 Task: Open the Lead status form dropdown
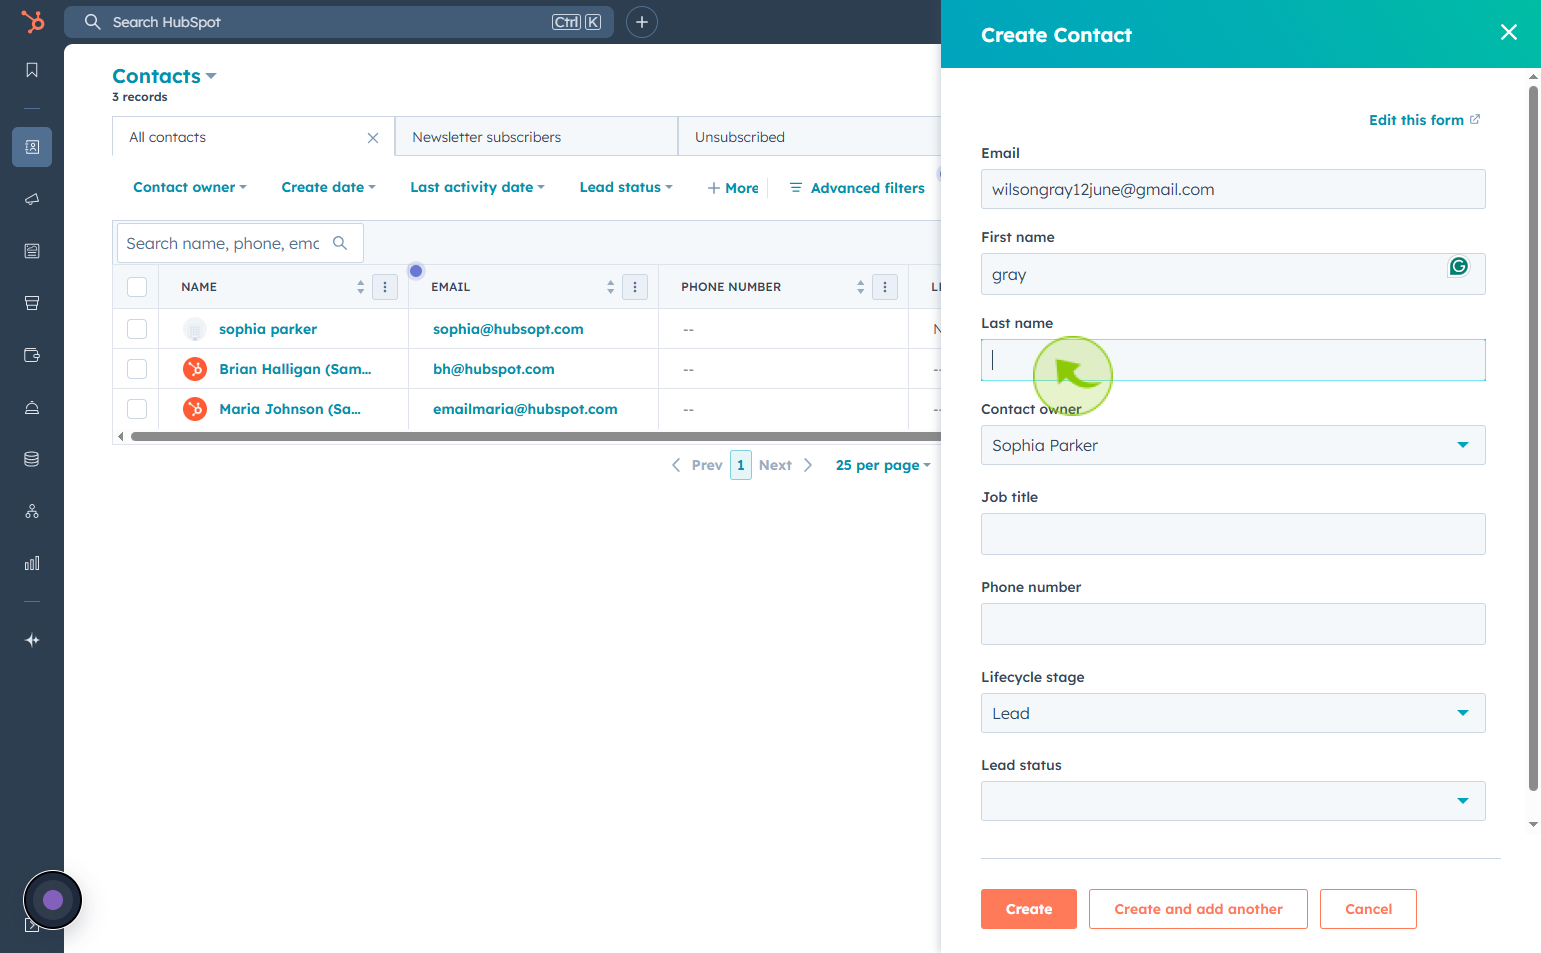click(x=1233, y=801)
